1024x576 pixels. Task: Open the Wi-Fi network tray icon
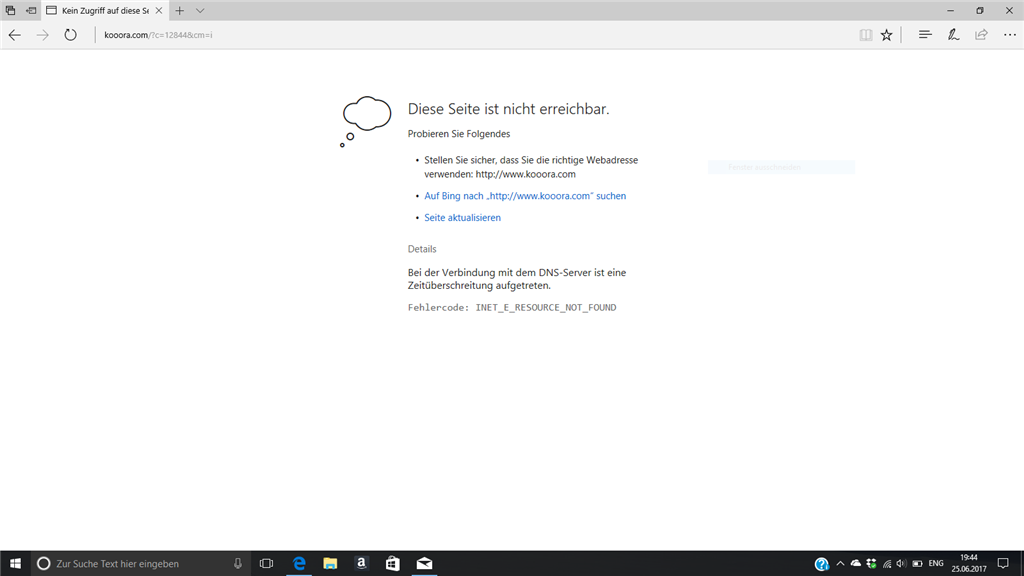tap(887, 564)
